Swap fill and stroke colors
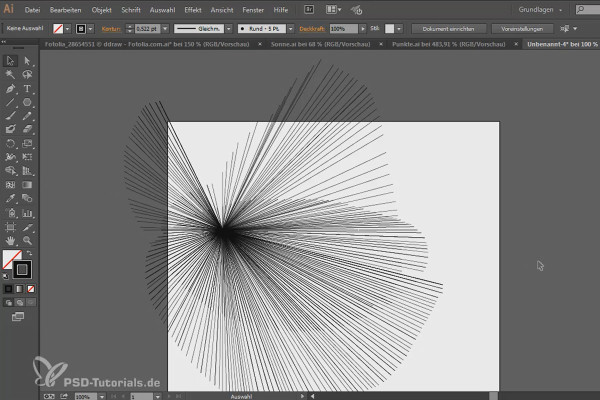 tap(29, 253)
